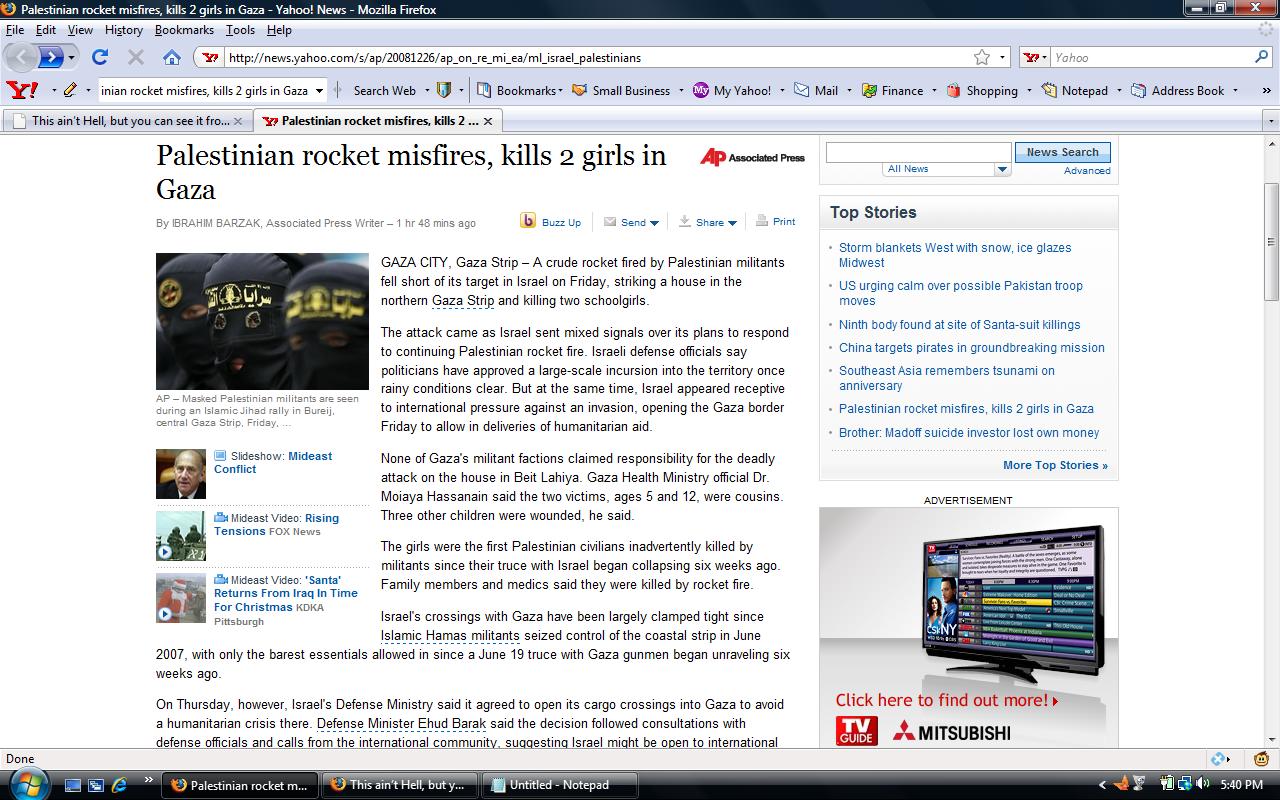The image size is (1280, 800).
Task: Click the Yahoo! logo in the toolbar
Action: coord(22,90)
